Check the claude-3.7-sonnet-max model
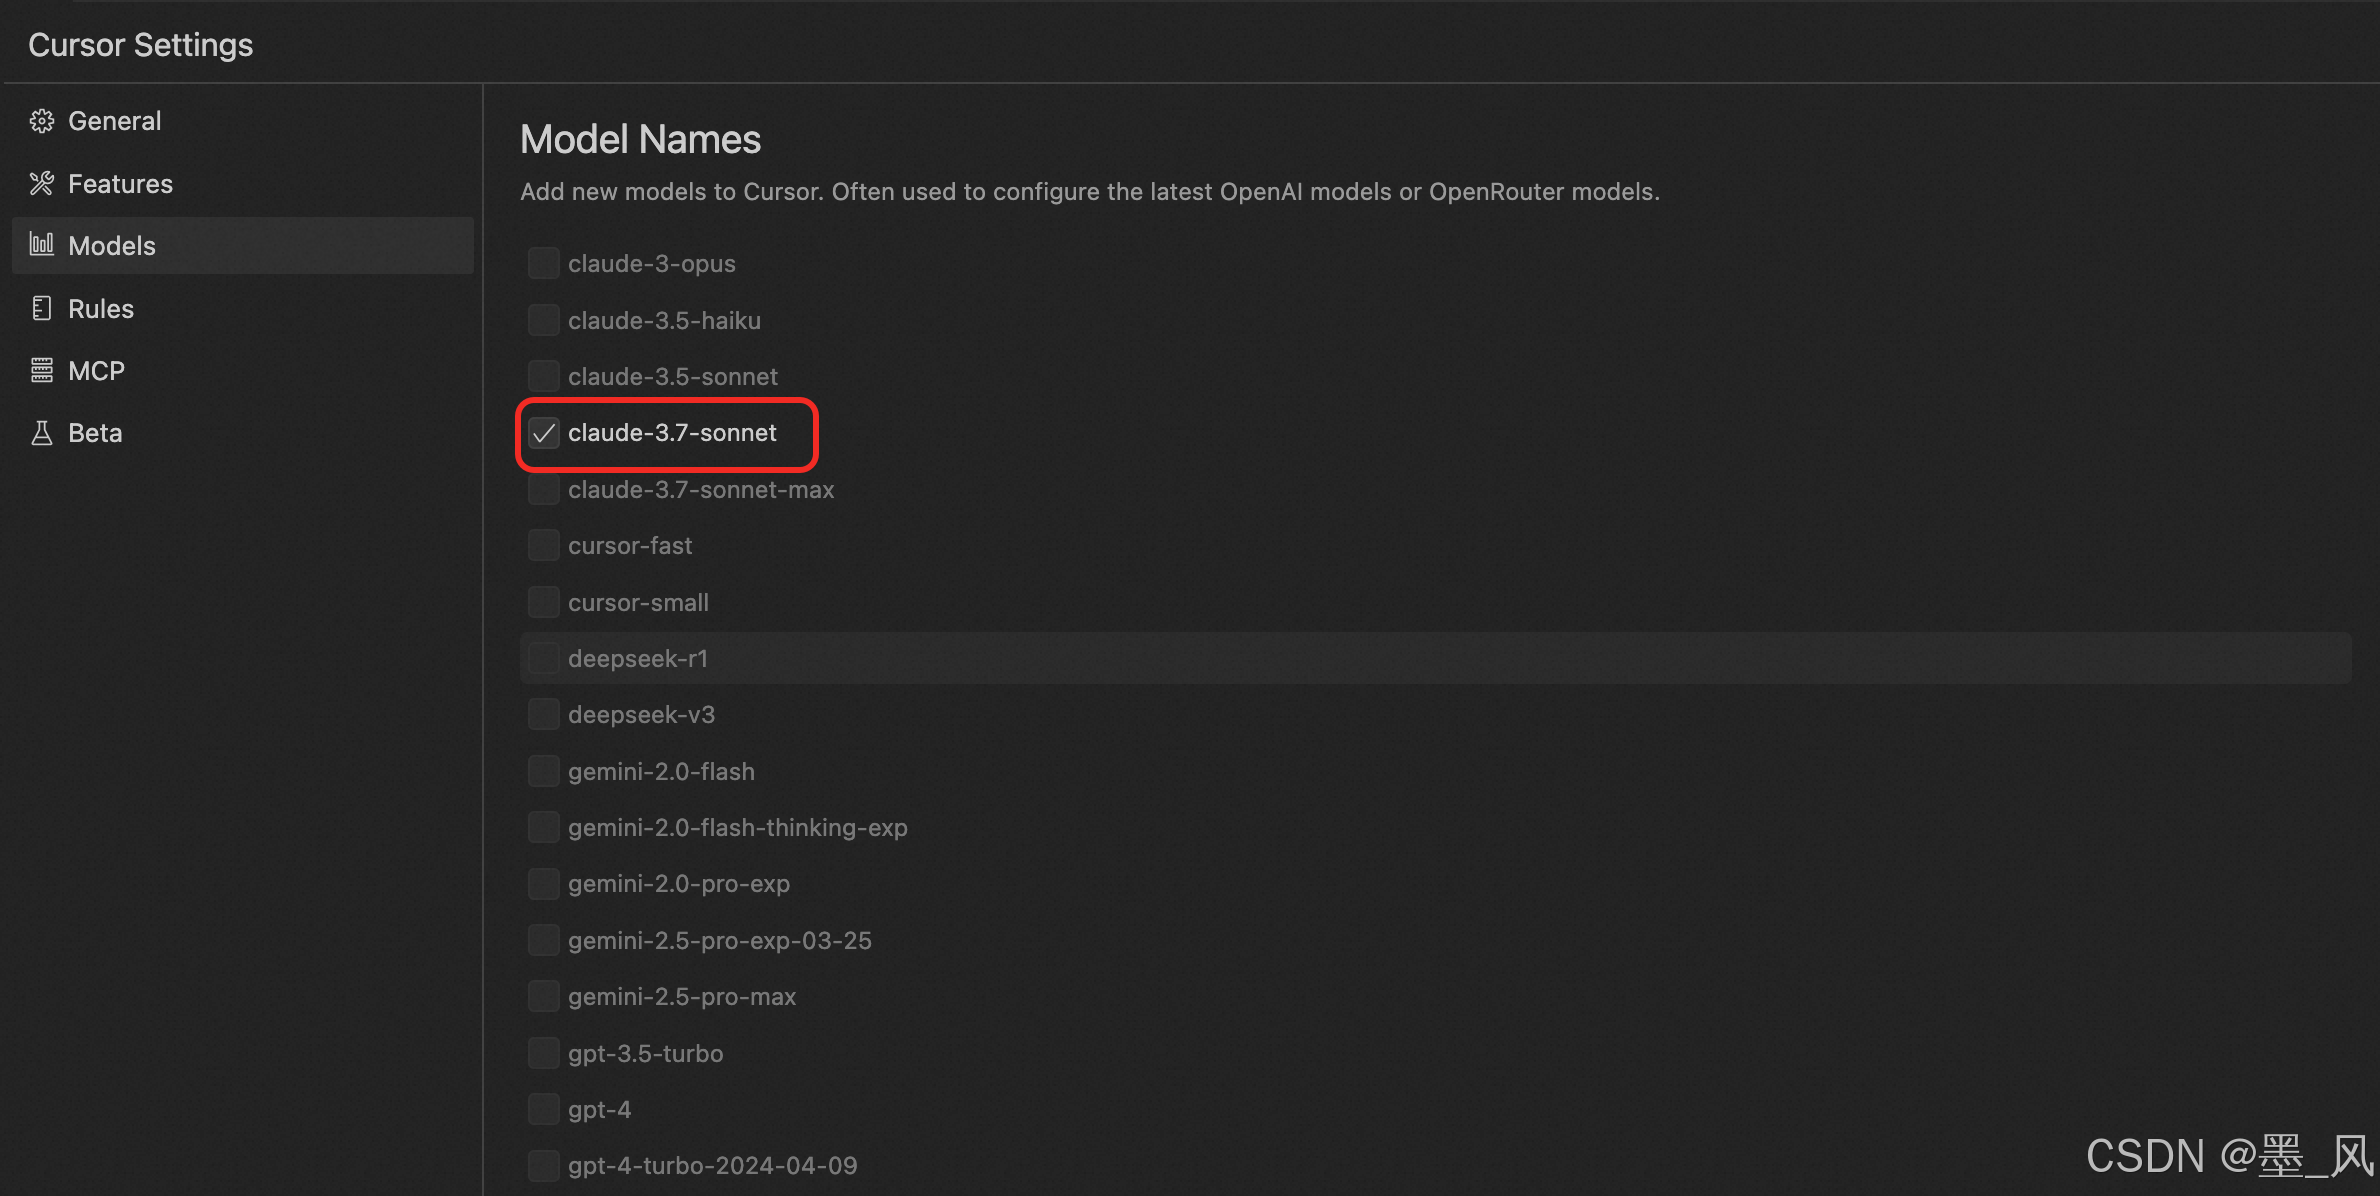 (544, 490)
